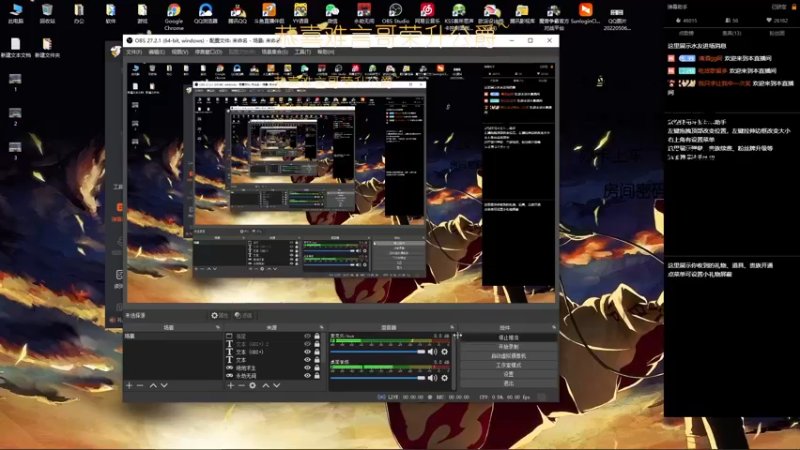Open QQ图片20220506 image file on desktop

pos(617,17)
